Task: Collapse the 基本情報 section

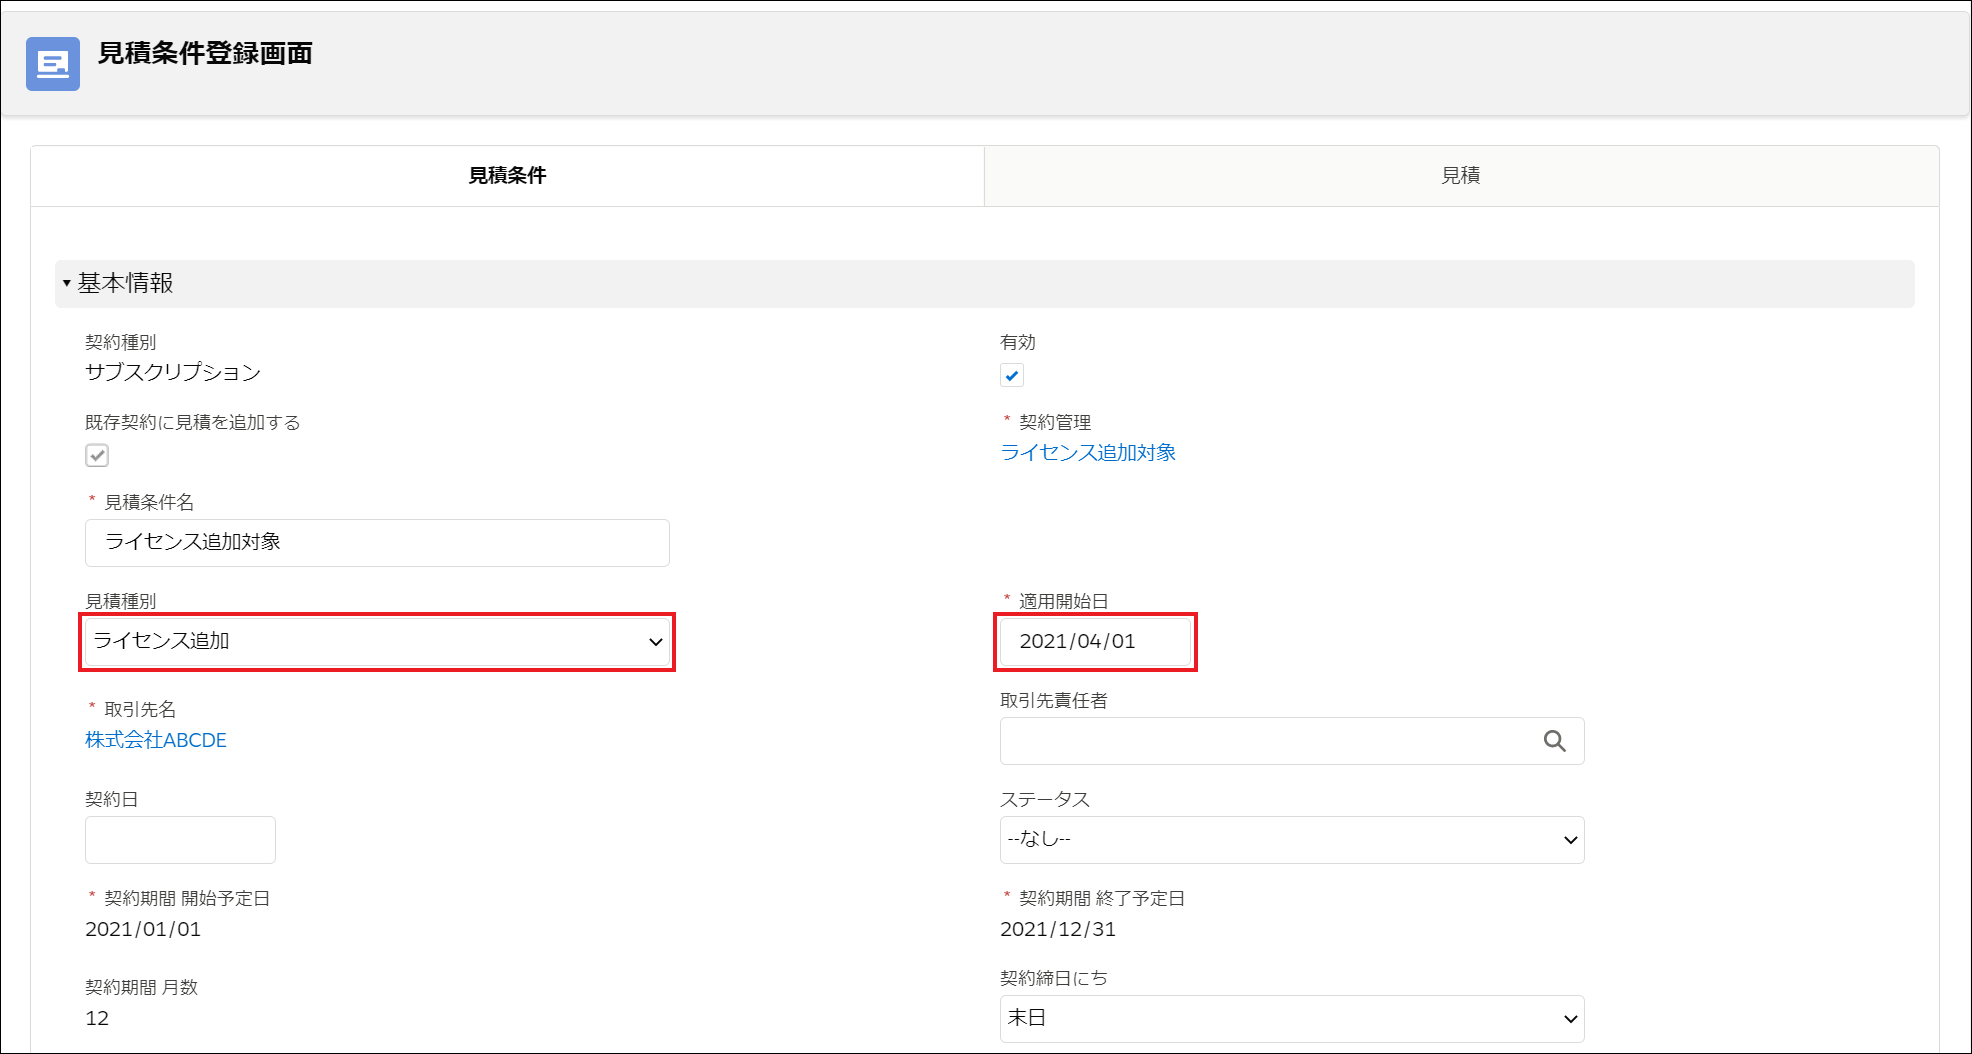Action: [x=67, y=284]
